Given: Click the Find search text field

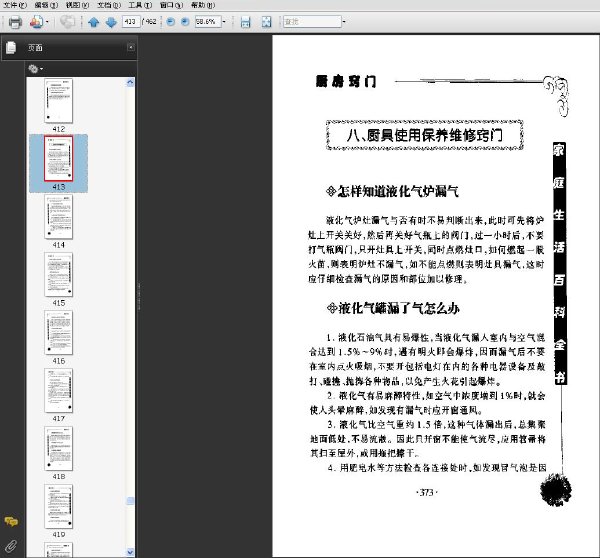Looking at the screenshot, I should point(312,21).
